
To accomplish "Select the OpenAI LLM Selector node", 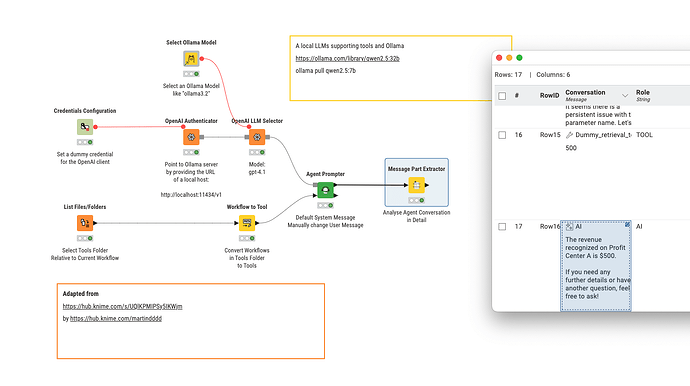I will (257, 137).
